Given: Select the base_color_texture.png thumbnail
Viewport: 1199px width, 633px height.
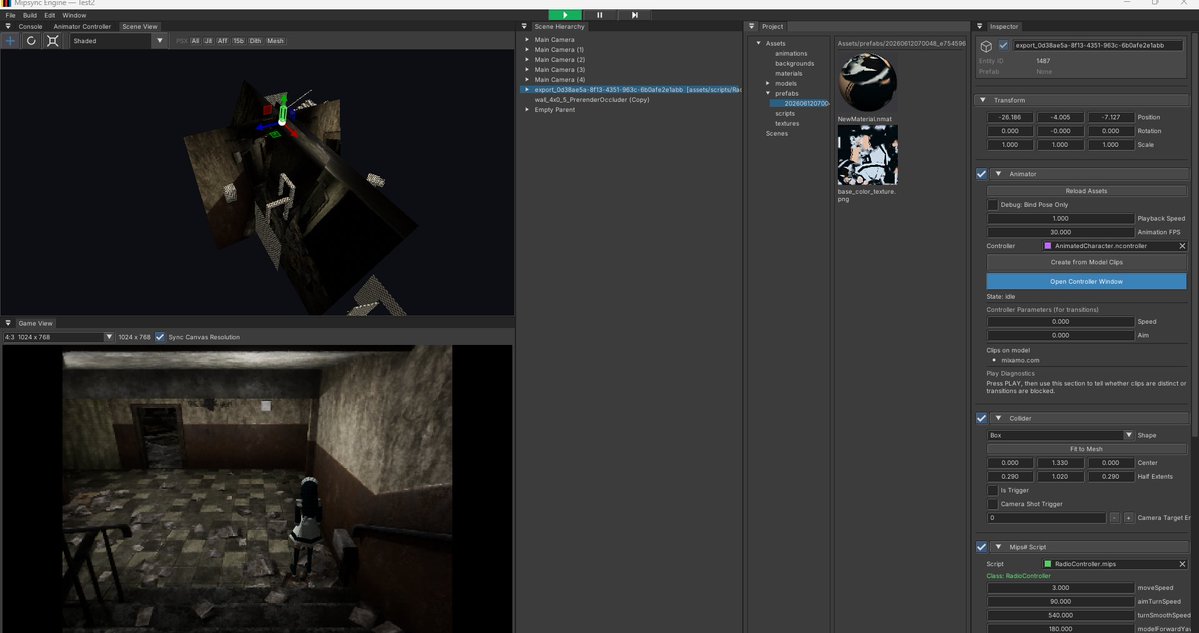Looking at the screenshot, I should pos(868,155).
